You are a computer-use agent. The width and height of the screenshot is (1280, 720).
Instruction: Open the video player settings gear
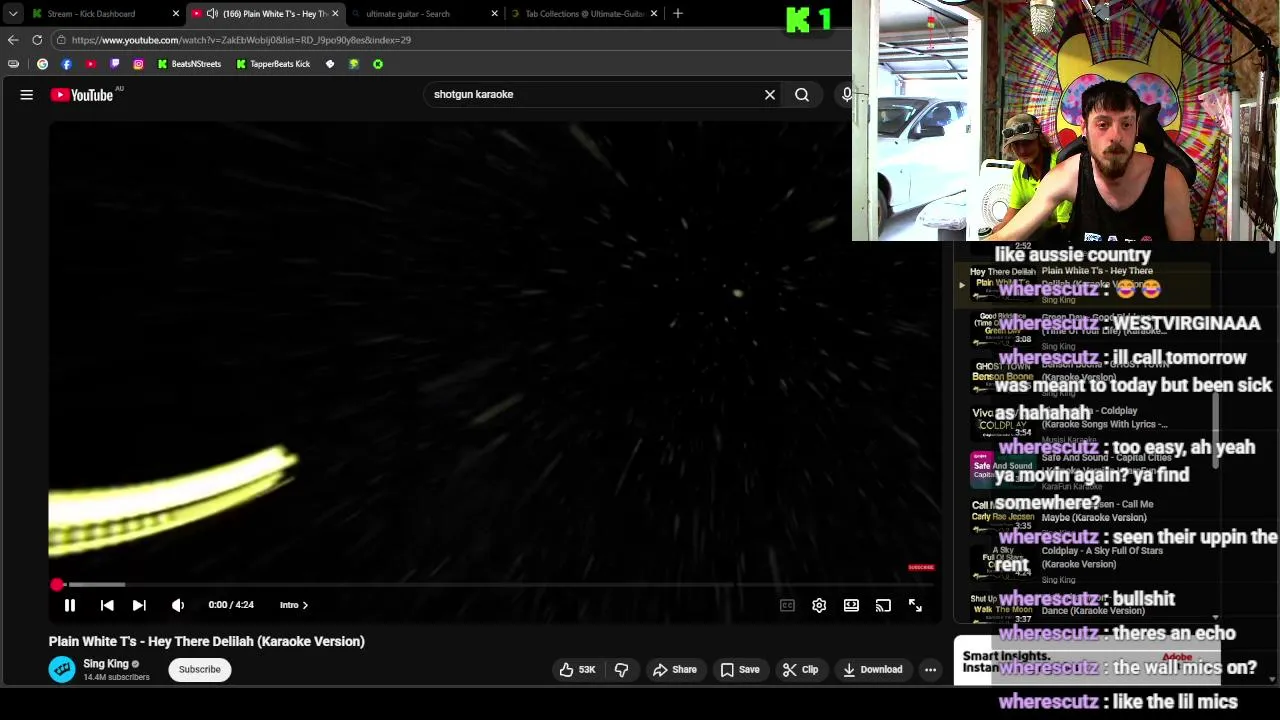(819, 605)
